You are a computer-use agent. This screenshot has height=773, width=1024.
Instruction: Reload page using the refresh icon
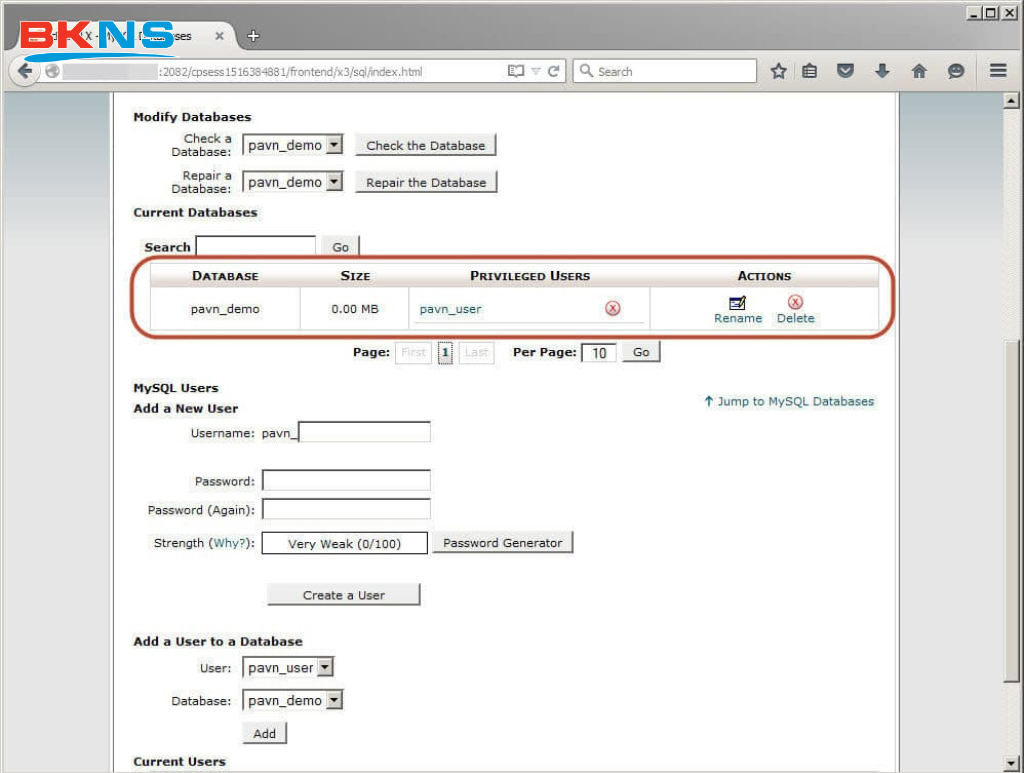[553, 71]
